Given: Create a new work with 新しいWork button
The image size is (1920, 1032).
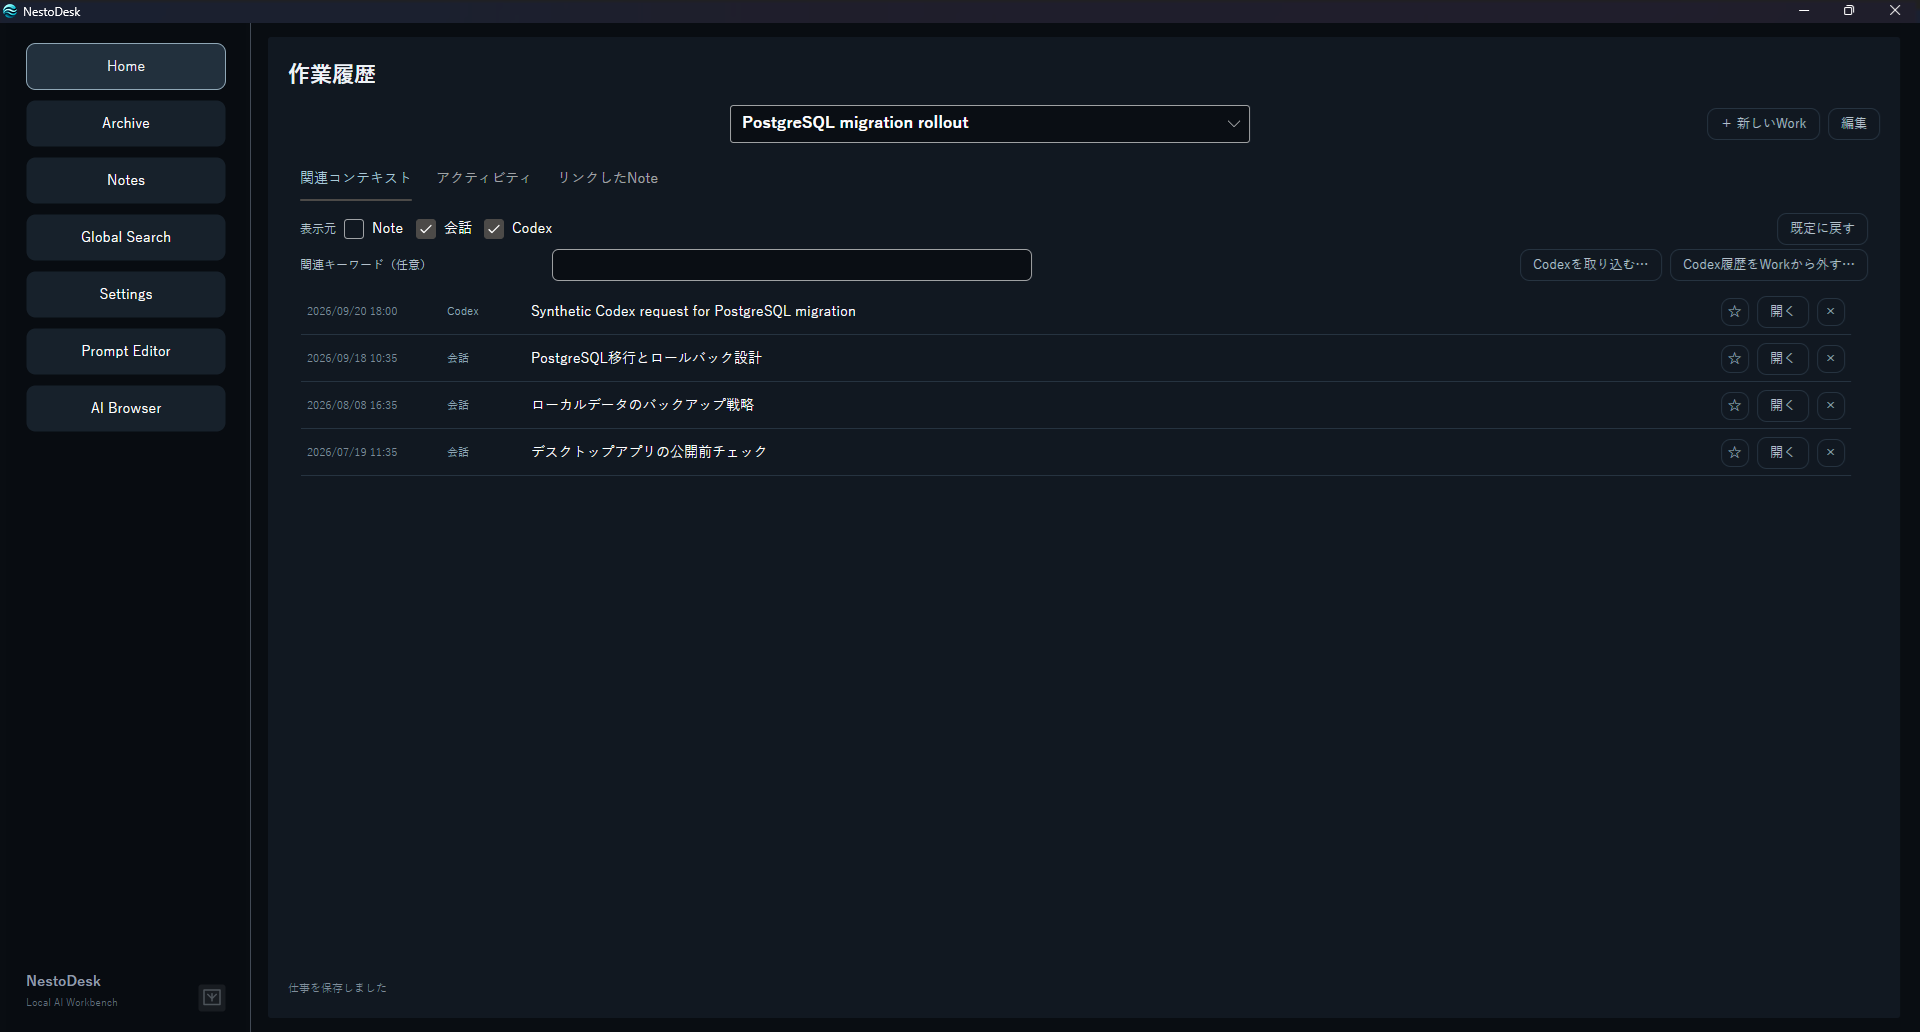Looking at the screenshot, I should [1763, 124].
